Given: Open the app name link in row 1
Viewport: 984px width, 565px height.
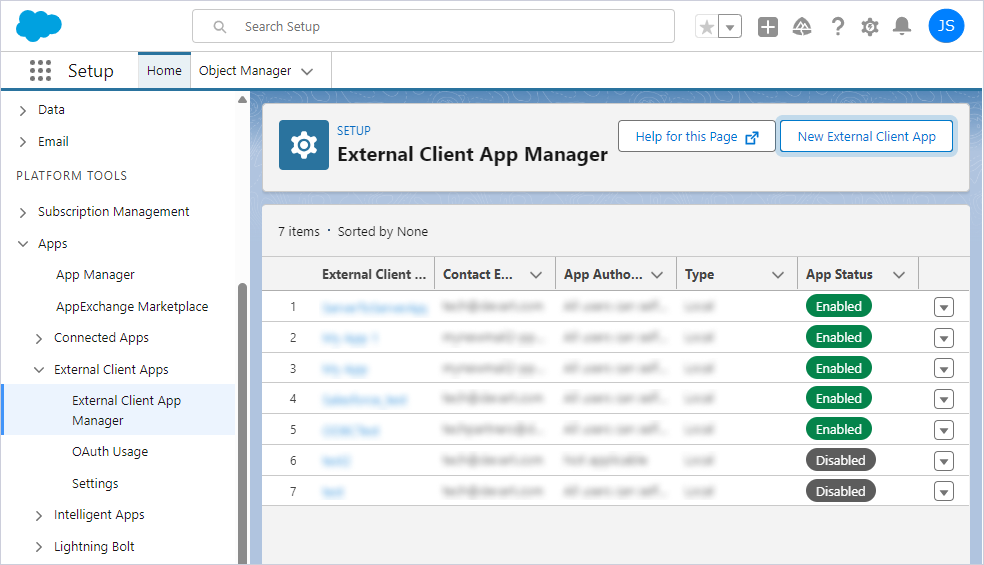Looking at the screenshot, I should coord(375,308).
